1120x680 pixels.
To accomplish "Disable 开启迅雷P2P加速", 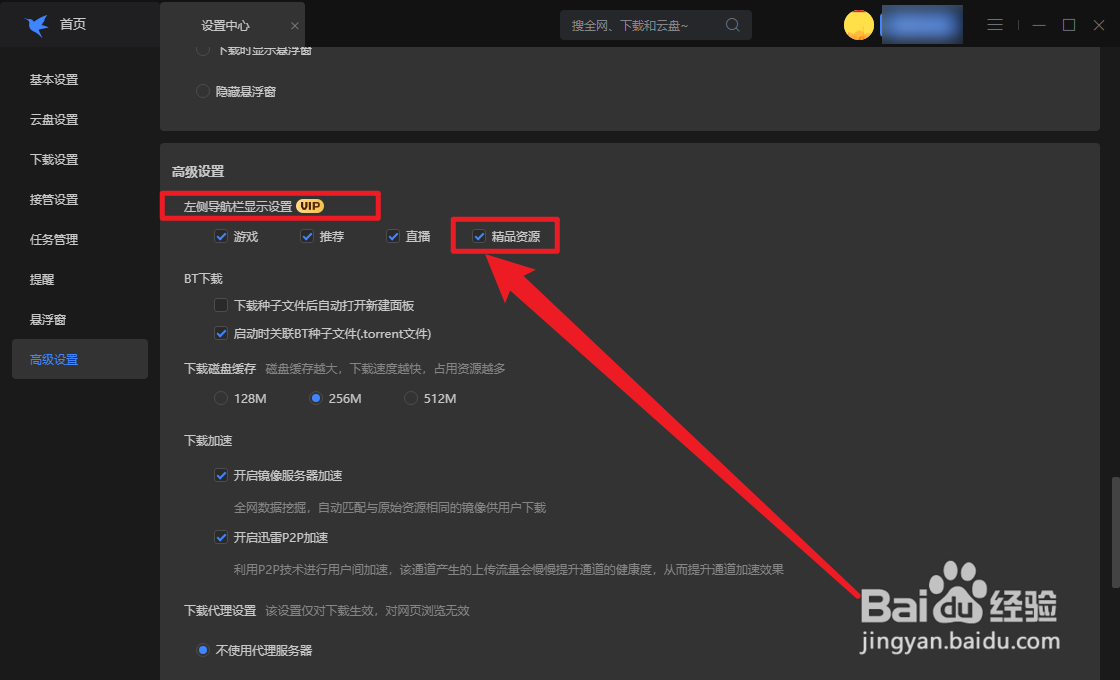I will click(x=221, y=537).
